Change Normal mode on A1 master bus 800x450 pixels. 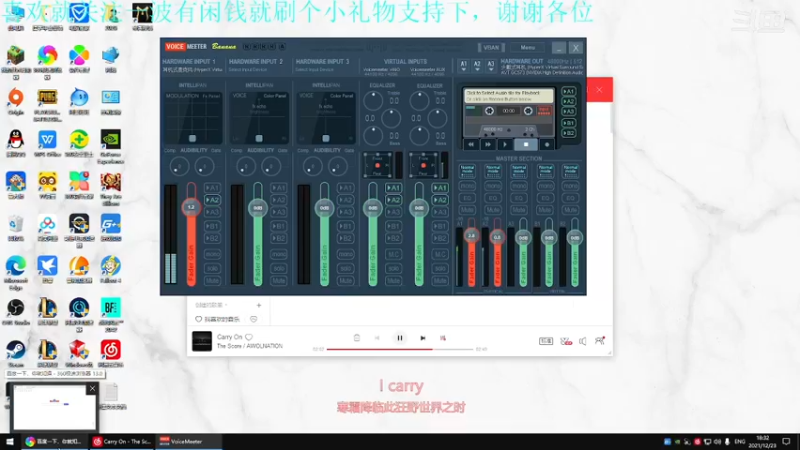(x=467, y=171)
